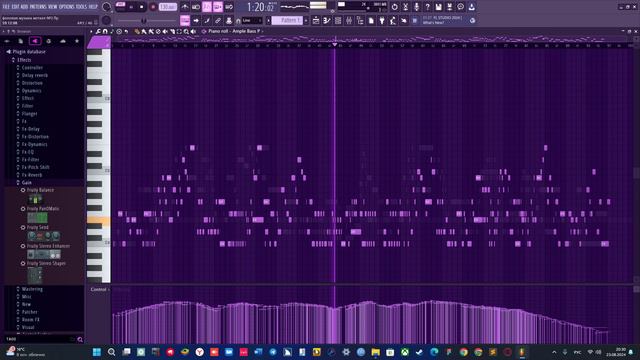Click the stamp tool icon
Image resolution: width=640 pixels, height=360 pixels.
click(229, 20)
